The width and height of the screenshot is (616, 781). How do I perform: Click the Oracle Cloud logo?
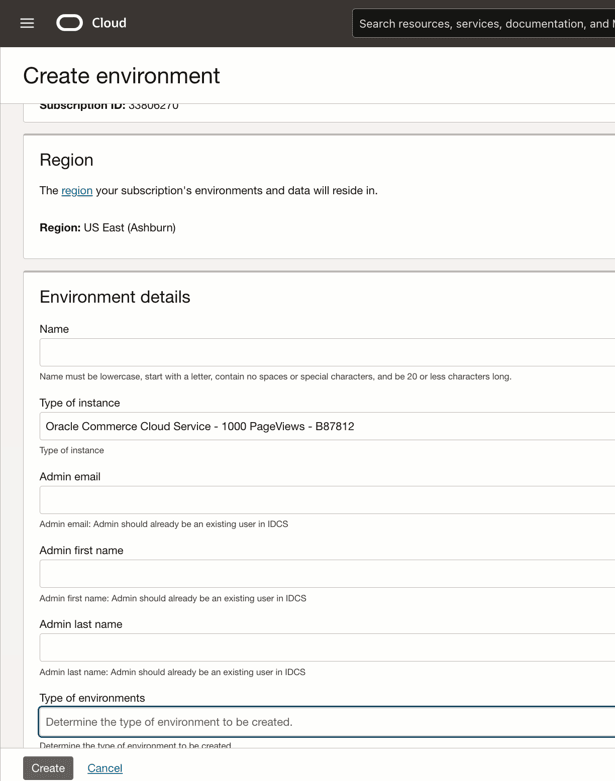[69, 23]
